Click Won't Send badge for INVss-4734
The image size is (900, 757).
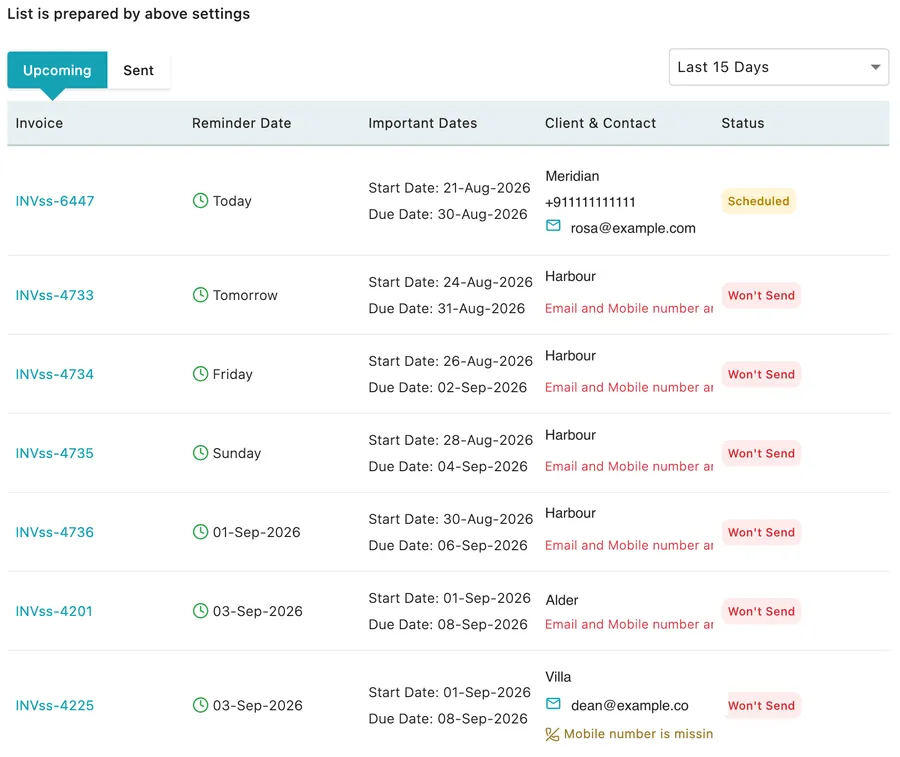(x=761, y=374)
